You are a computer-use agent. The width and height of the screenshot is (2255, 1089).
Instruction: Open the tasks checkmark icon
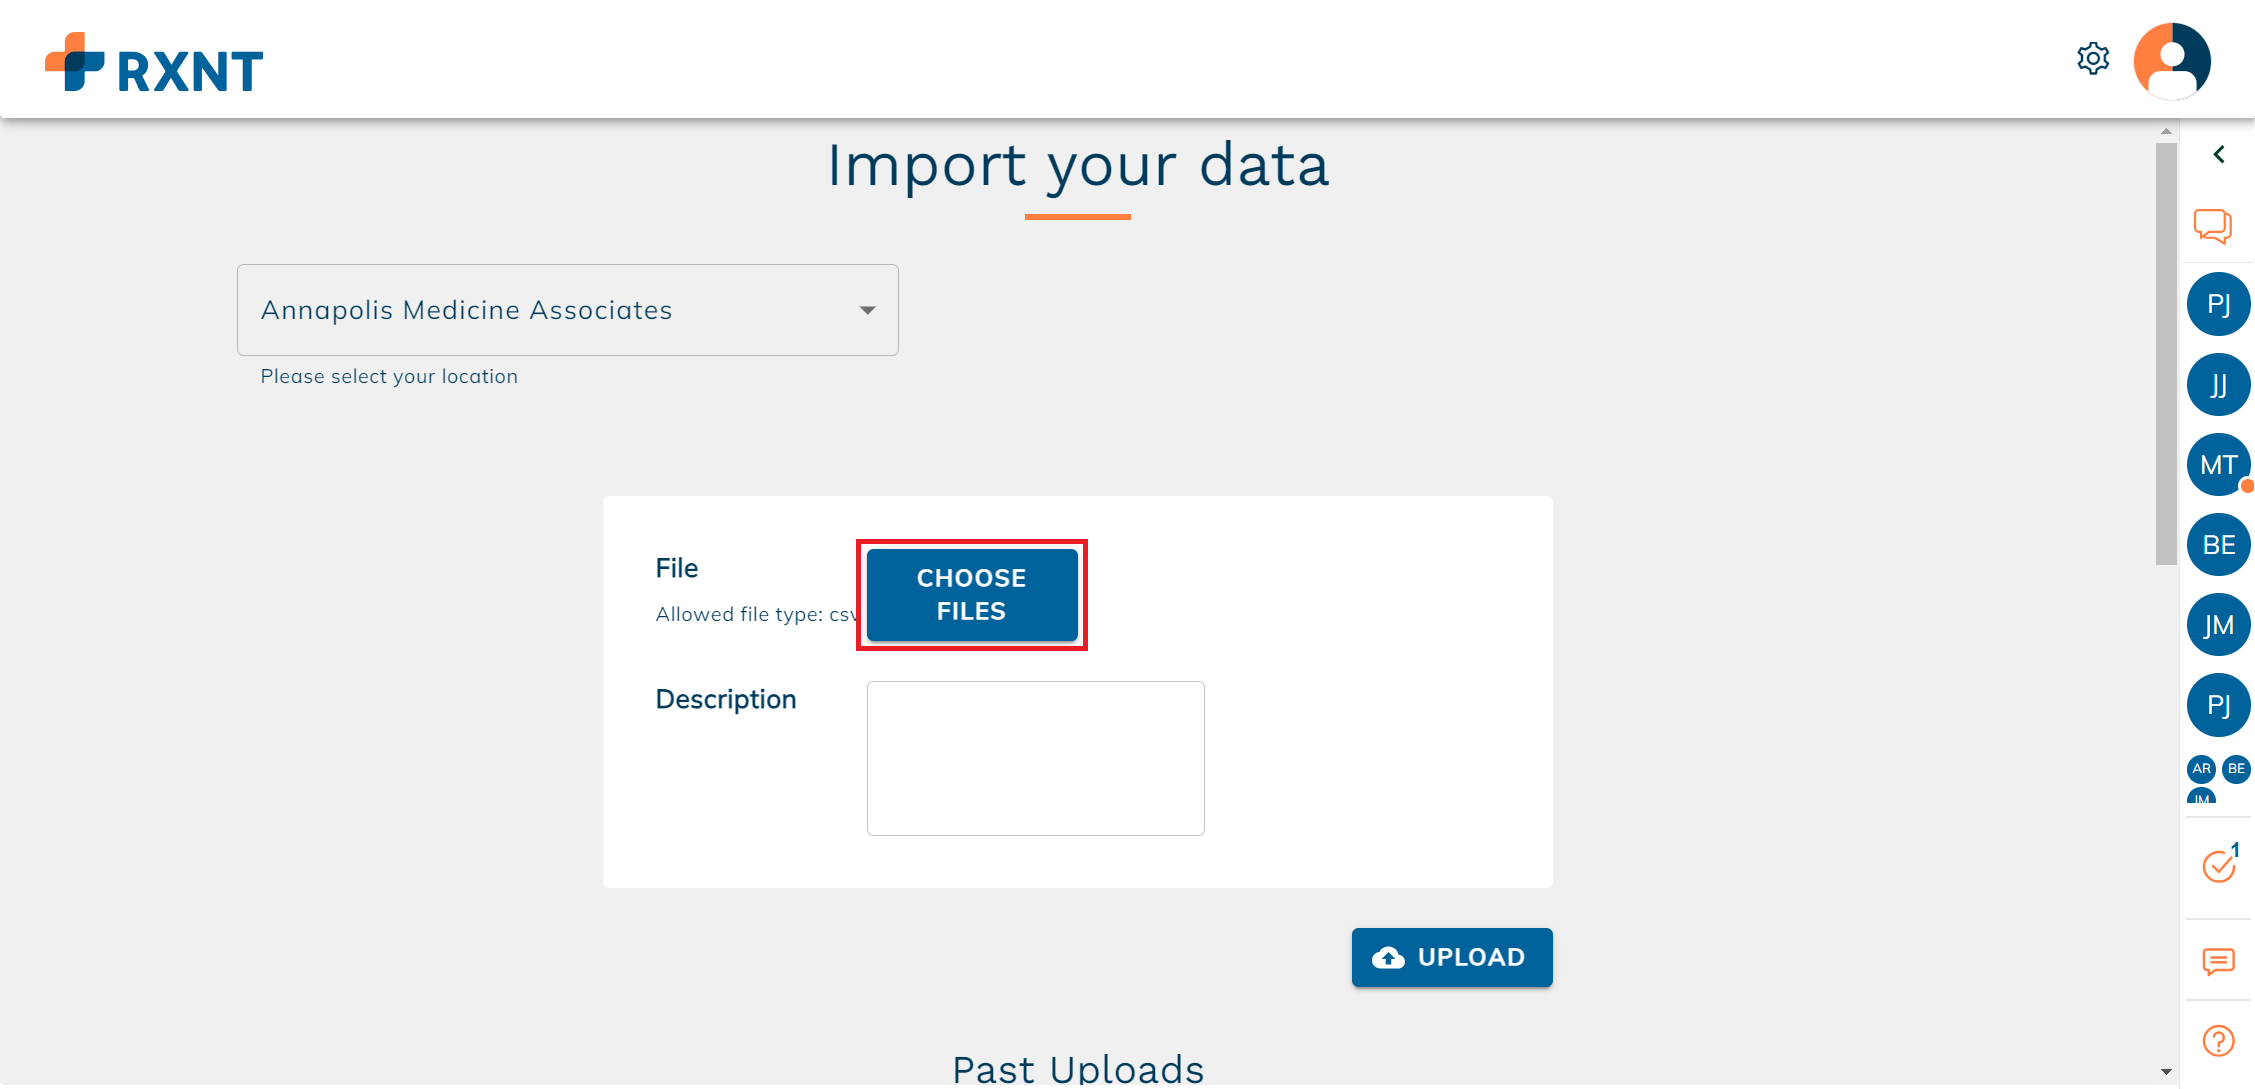tap(2218, 866)
